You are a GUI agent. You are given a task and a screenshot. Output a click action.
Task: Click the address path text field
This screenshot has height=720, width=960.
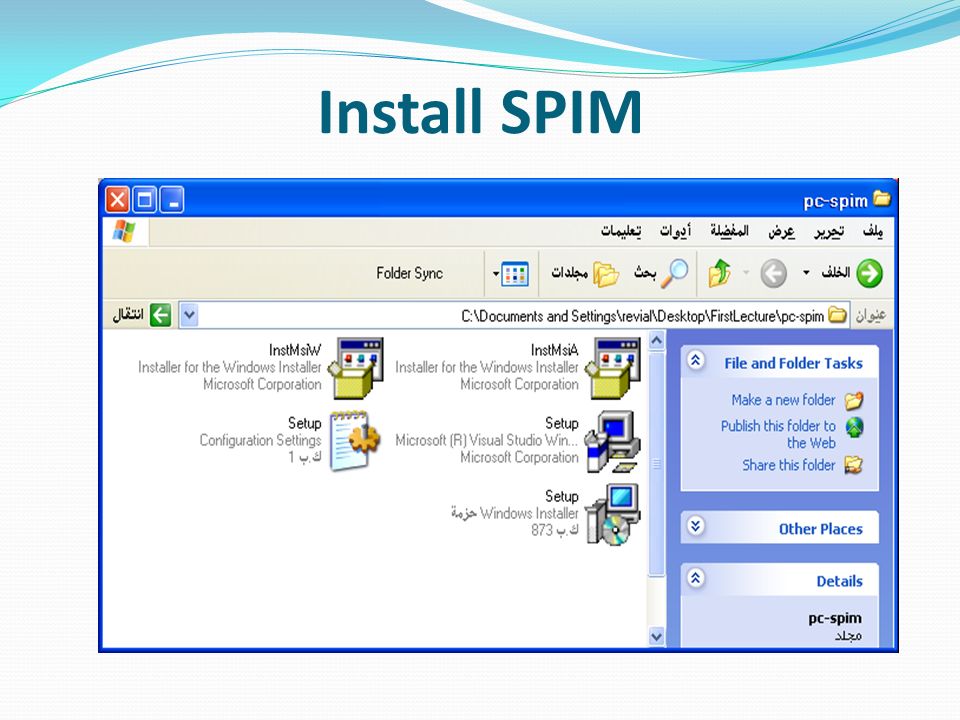pyautogui.click(x=513, y=315)
